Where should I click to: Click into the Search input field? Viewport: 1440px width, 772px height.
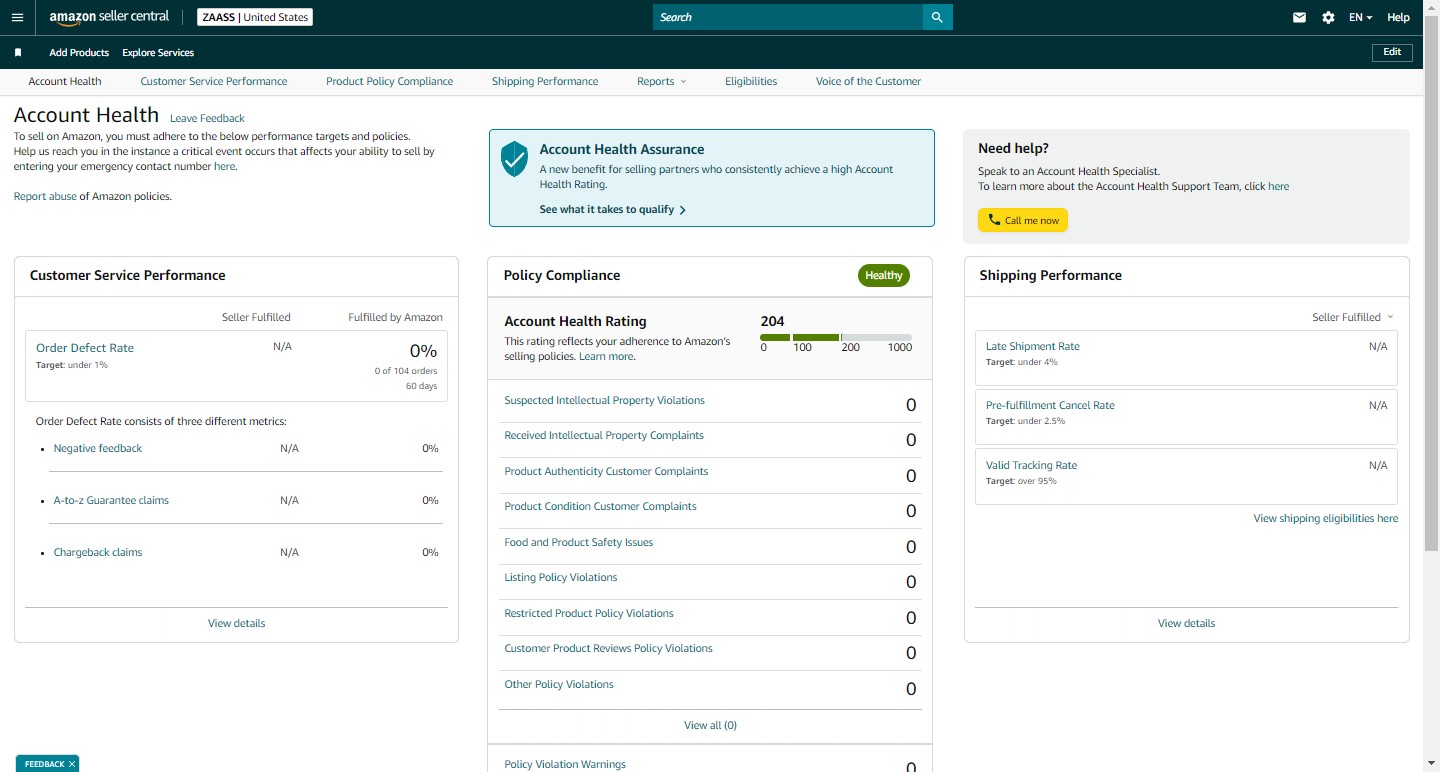click(788, 17)
